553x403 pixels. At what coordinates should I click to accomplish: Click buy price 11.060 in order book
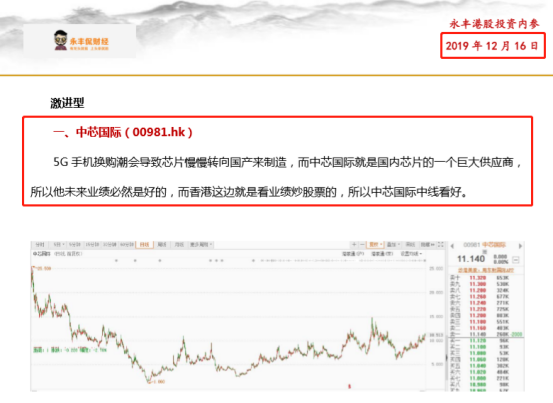pyautogui.click(x=478, y=359)
